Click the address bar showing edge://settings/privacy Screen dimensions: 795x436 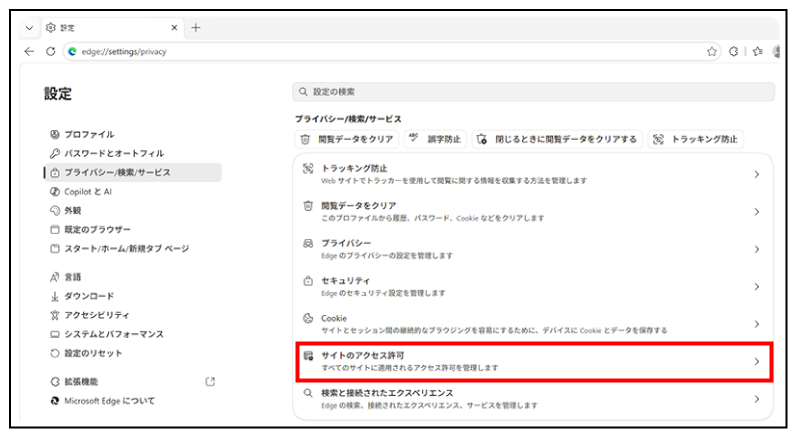pos(391,51)
